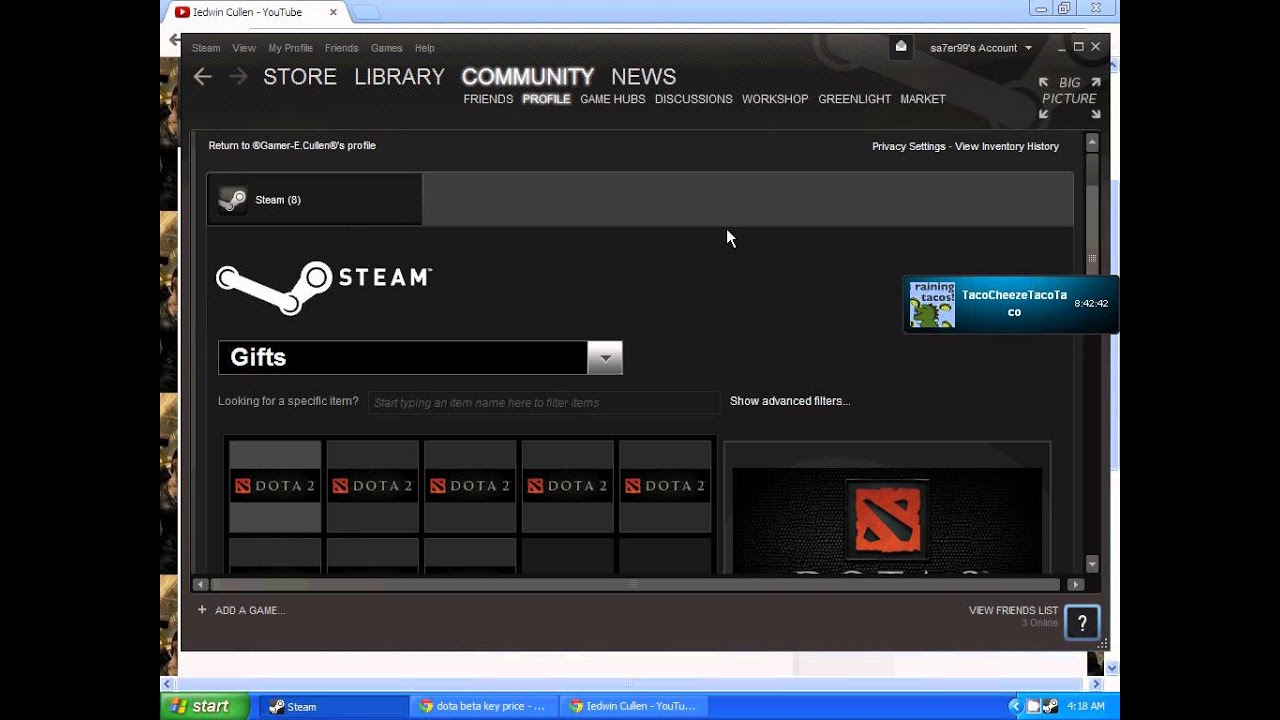Open the View menu
Image resolution: width=1280 pixels, height=720 pixels.
coord(244,48)
